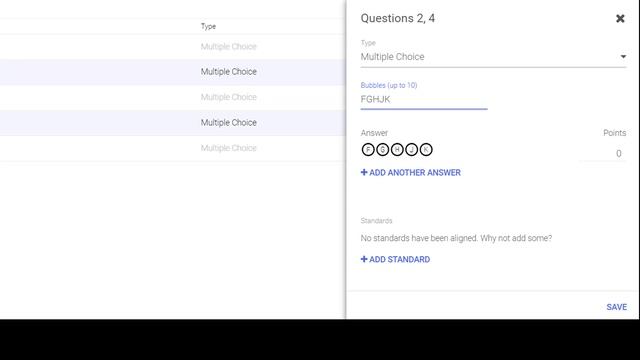Click the Points label
640x360 pixels.
pyautogui.click(x=614, y=133)
